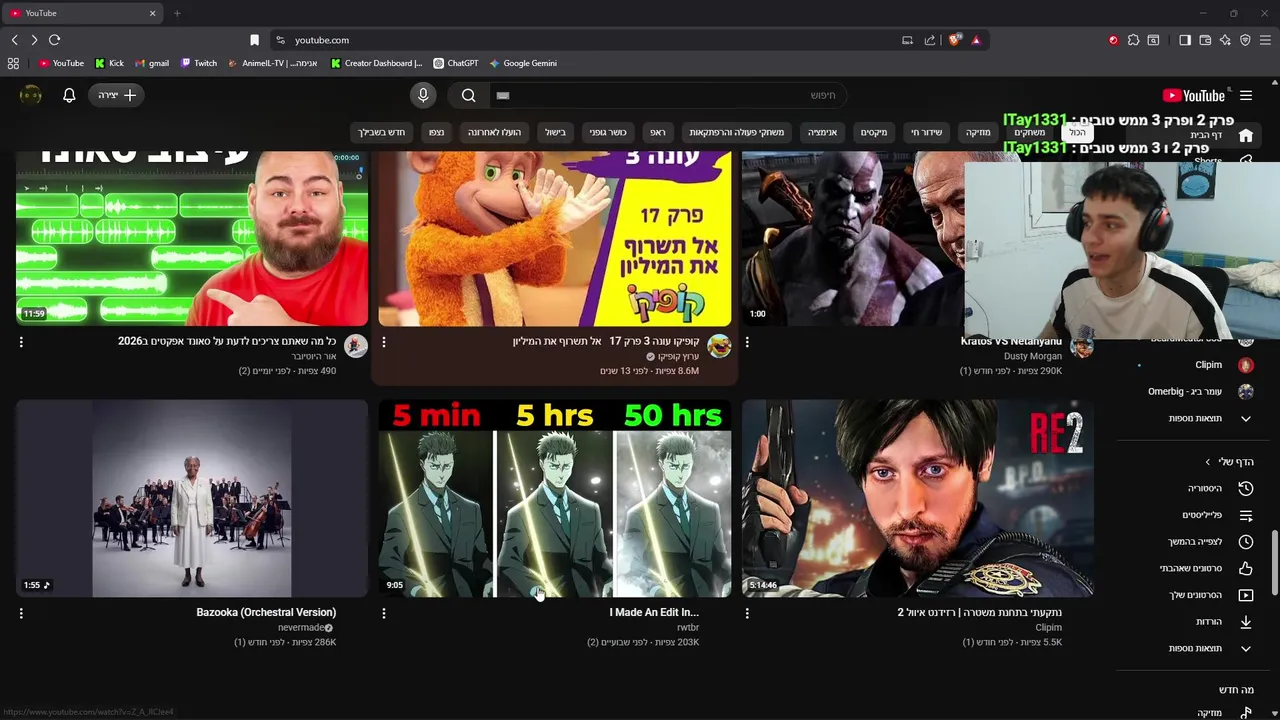
Task: Open options menu for קופיקו video
Action: (x=384, y=342)
